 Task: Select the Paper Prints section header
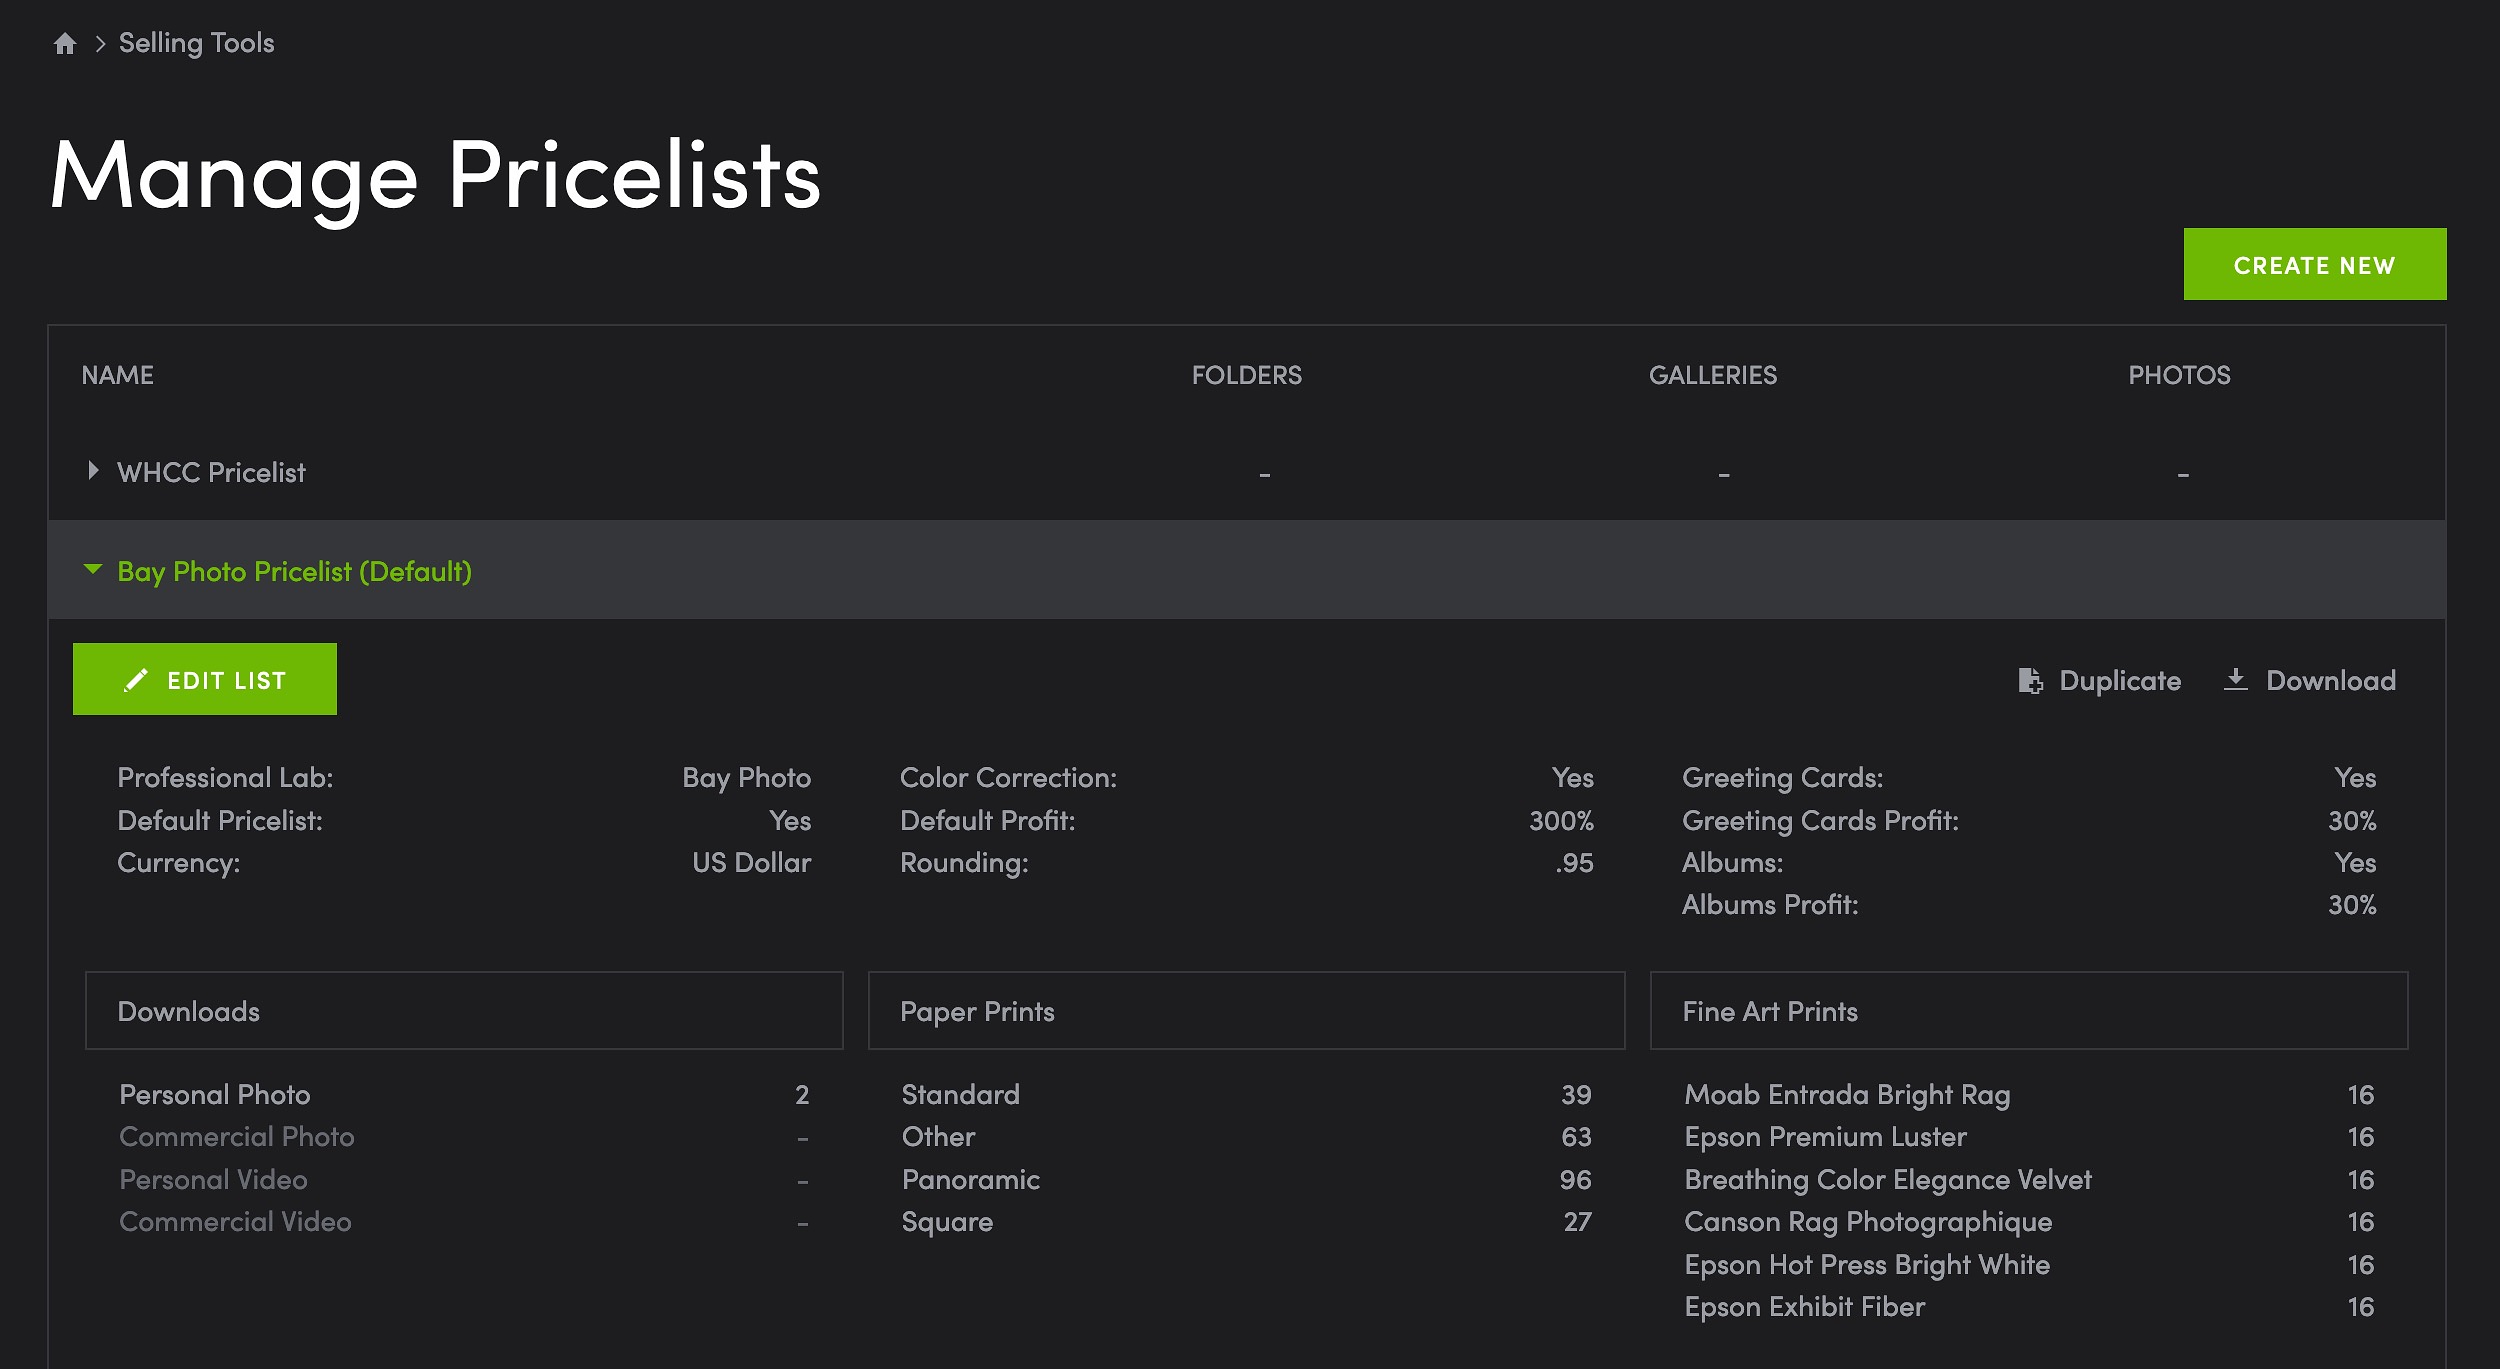point(1246,1011)
